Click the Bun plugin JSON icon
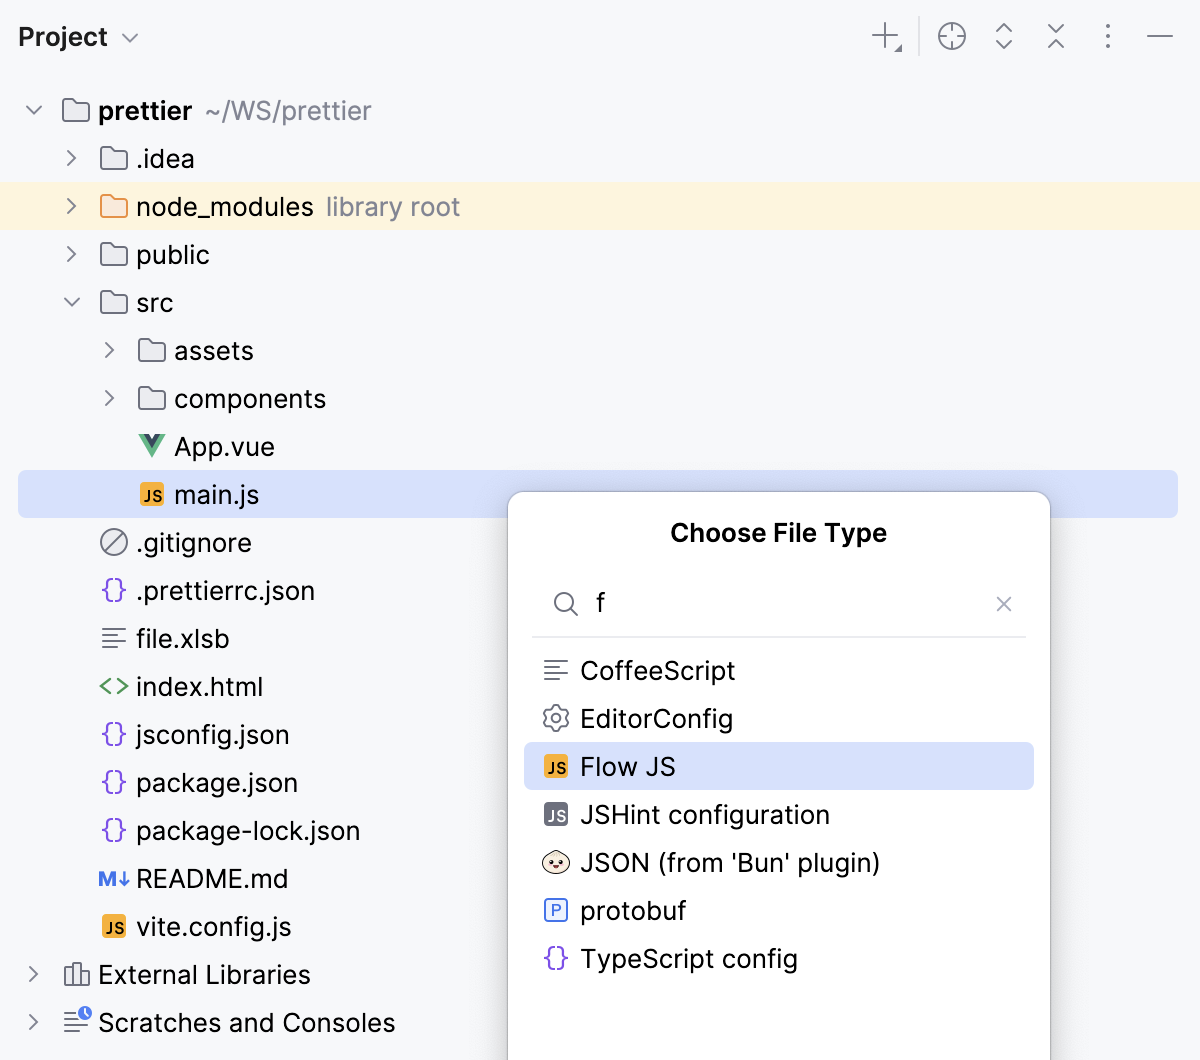 [x=555, y=862]
